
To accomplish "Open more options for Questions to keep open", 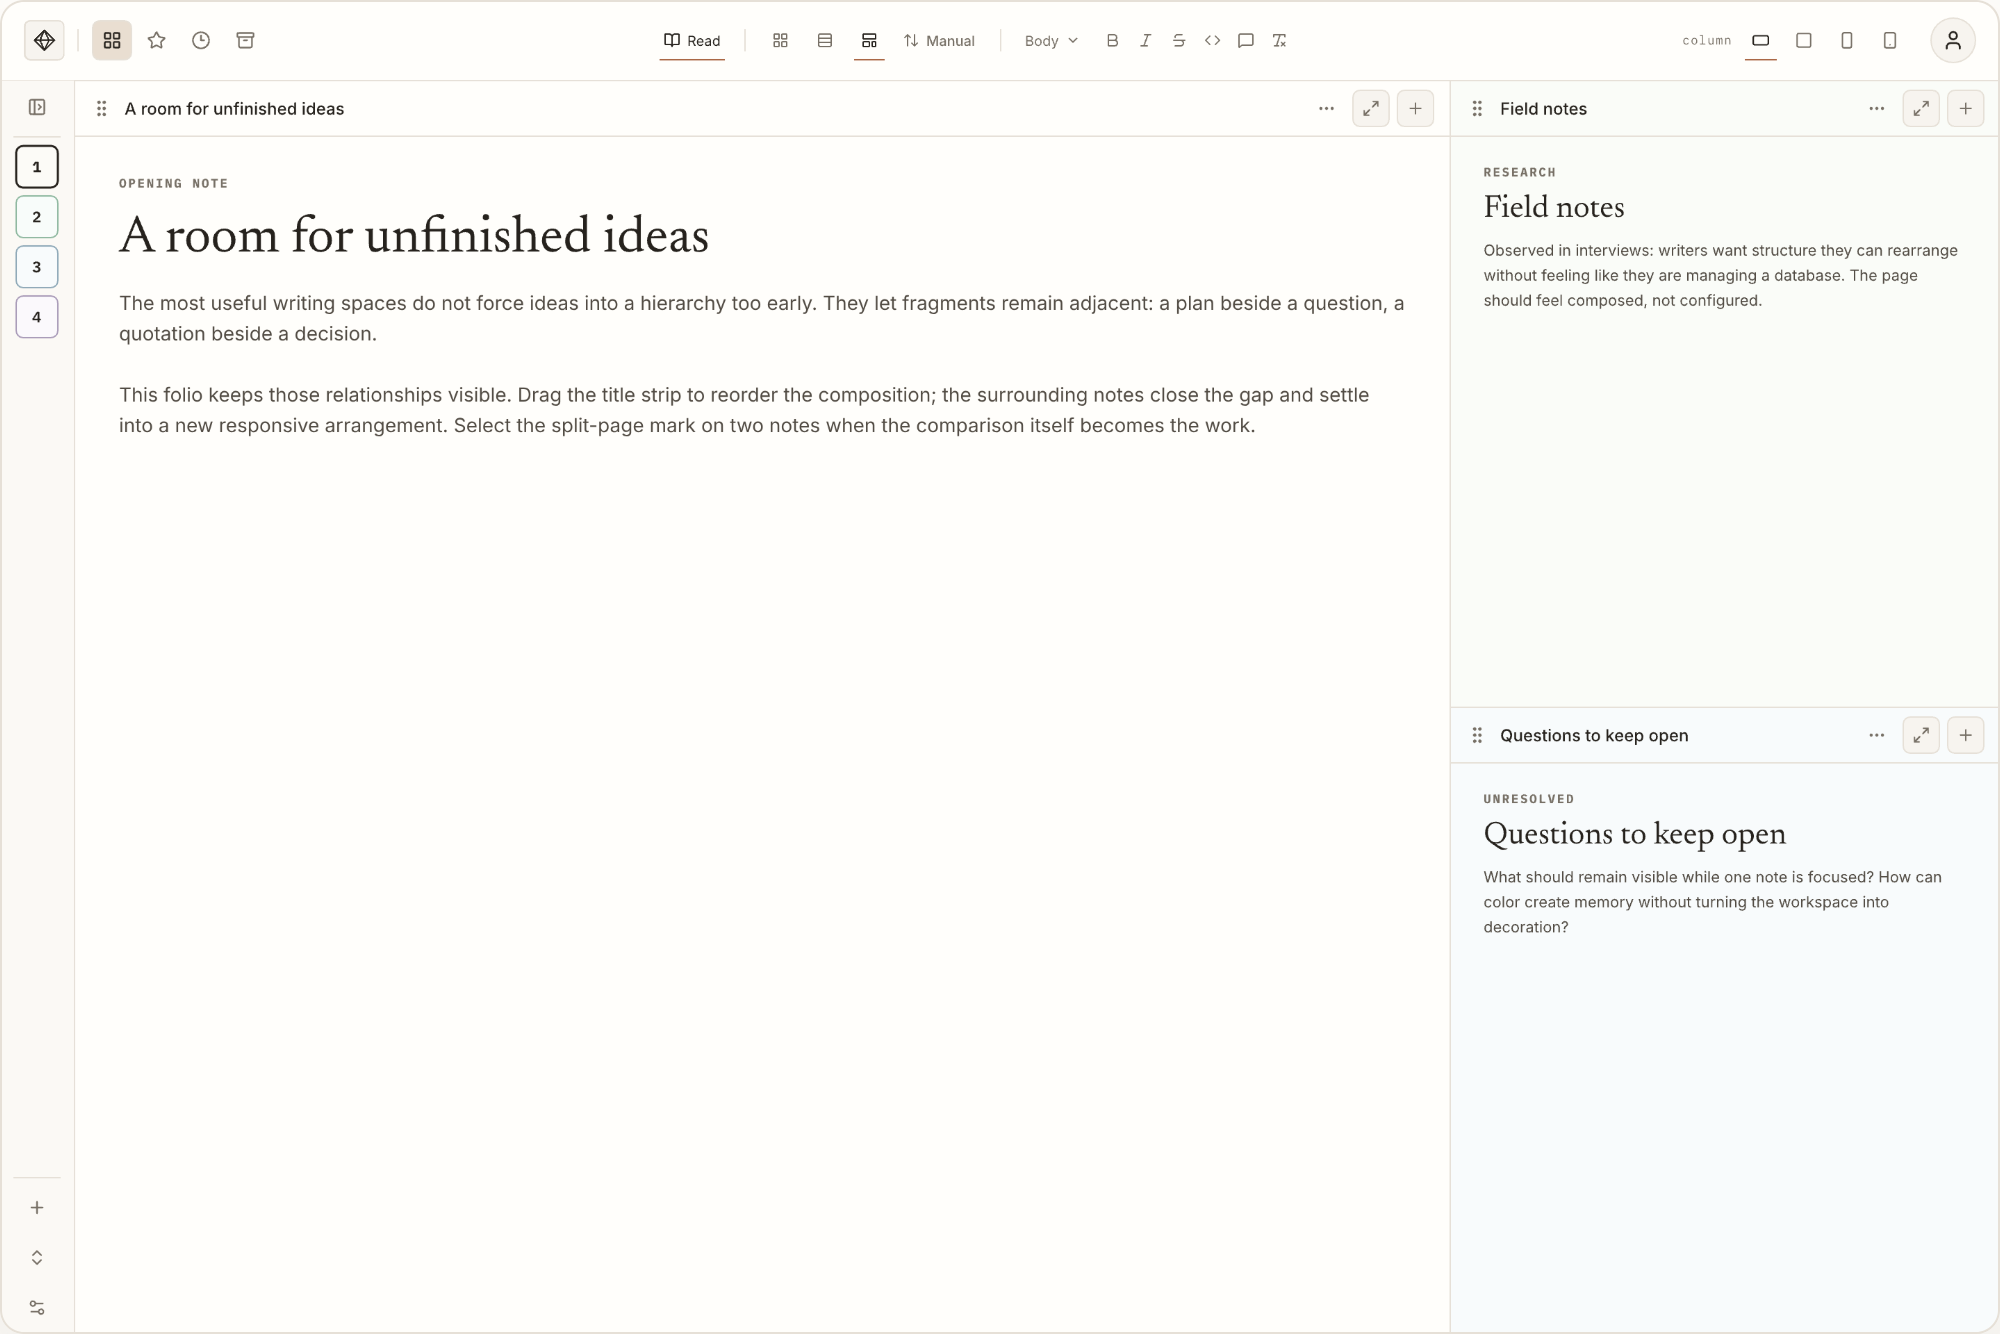I will (x=1876, y=736).
